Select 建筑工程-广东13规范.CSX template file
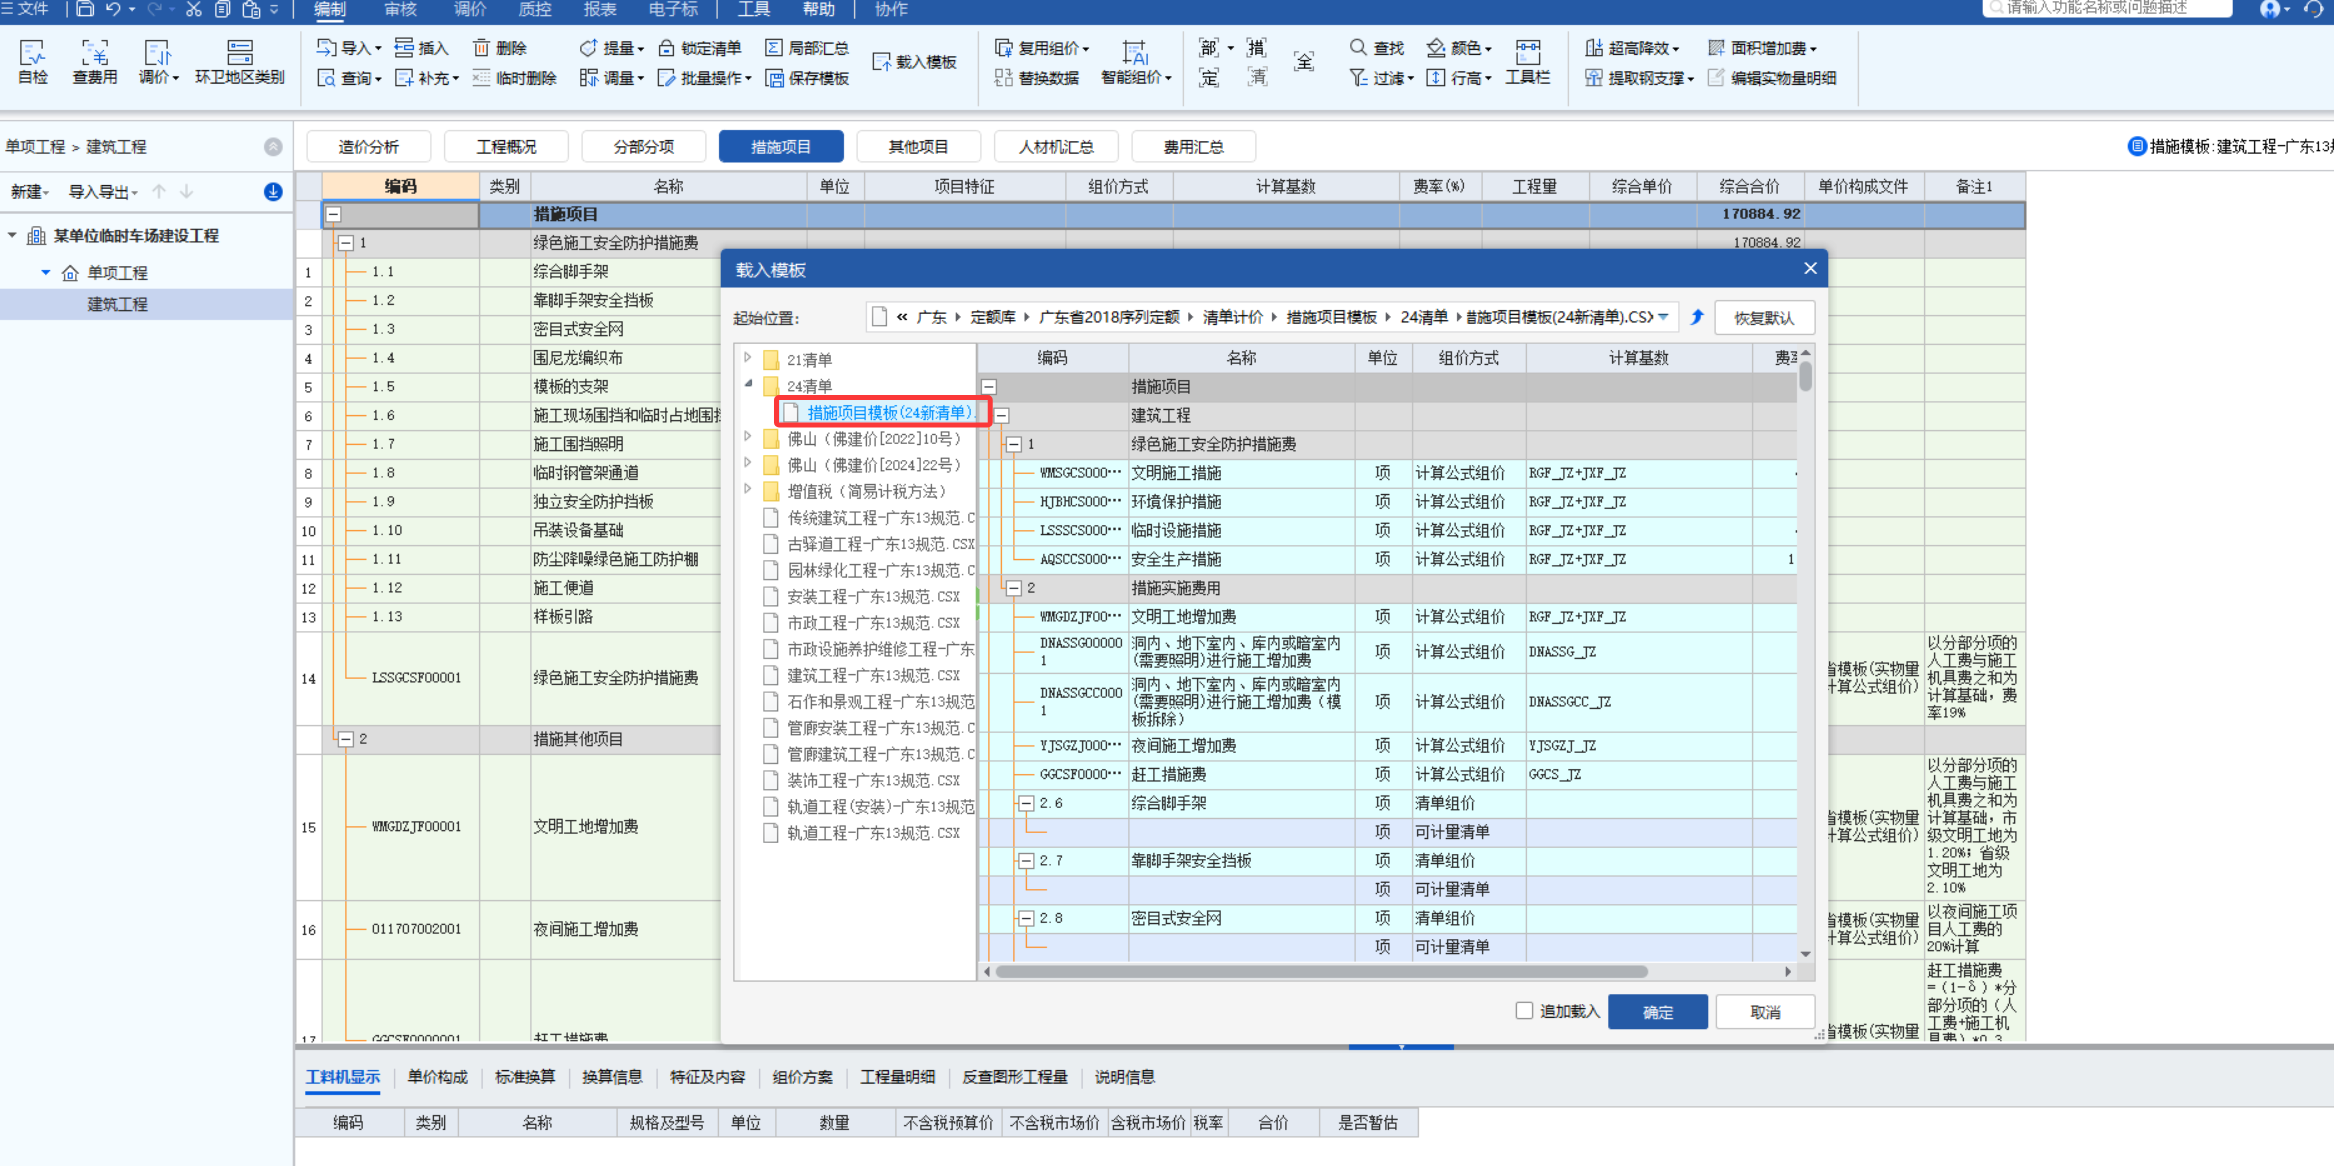 pyautogui.click(x=872, y=675)
